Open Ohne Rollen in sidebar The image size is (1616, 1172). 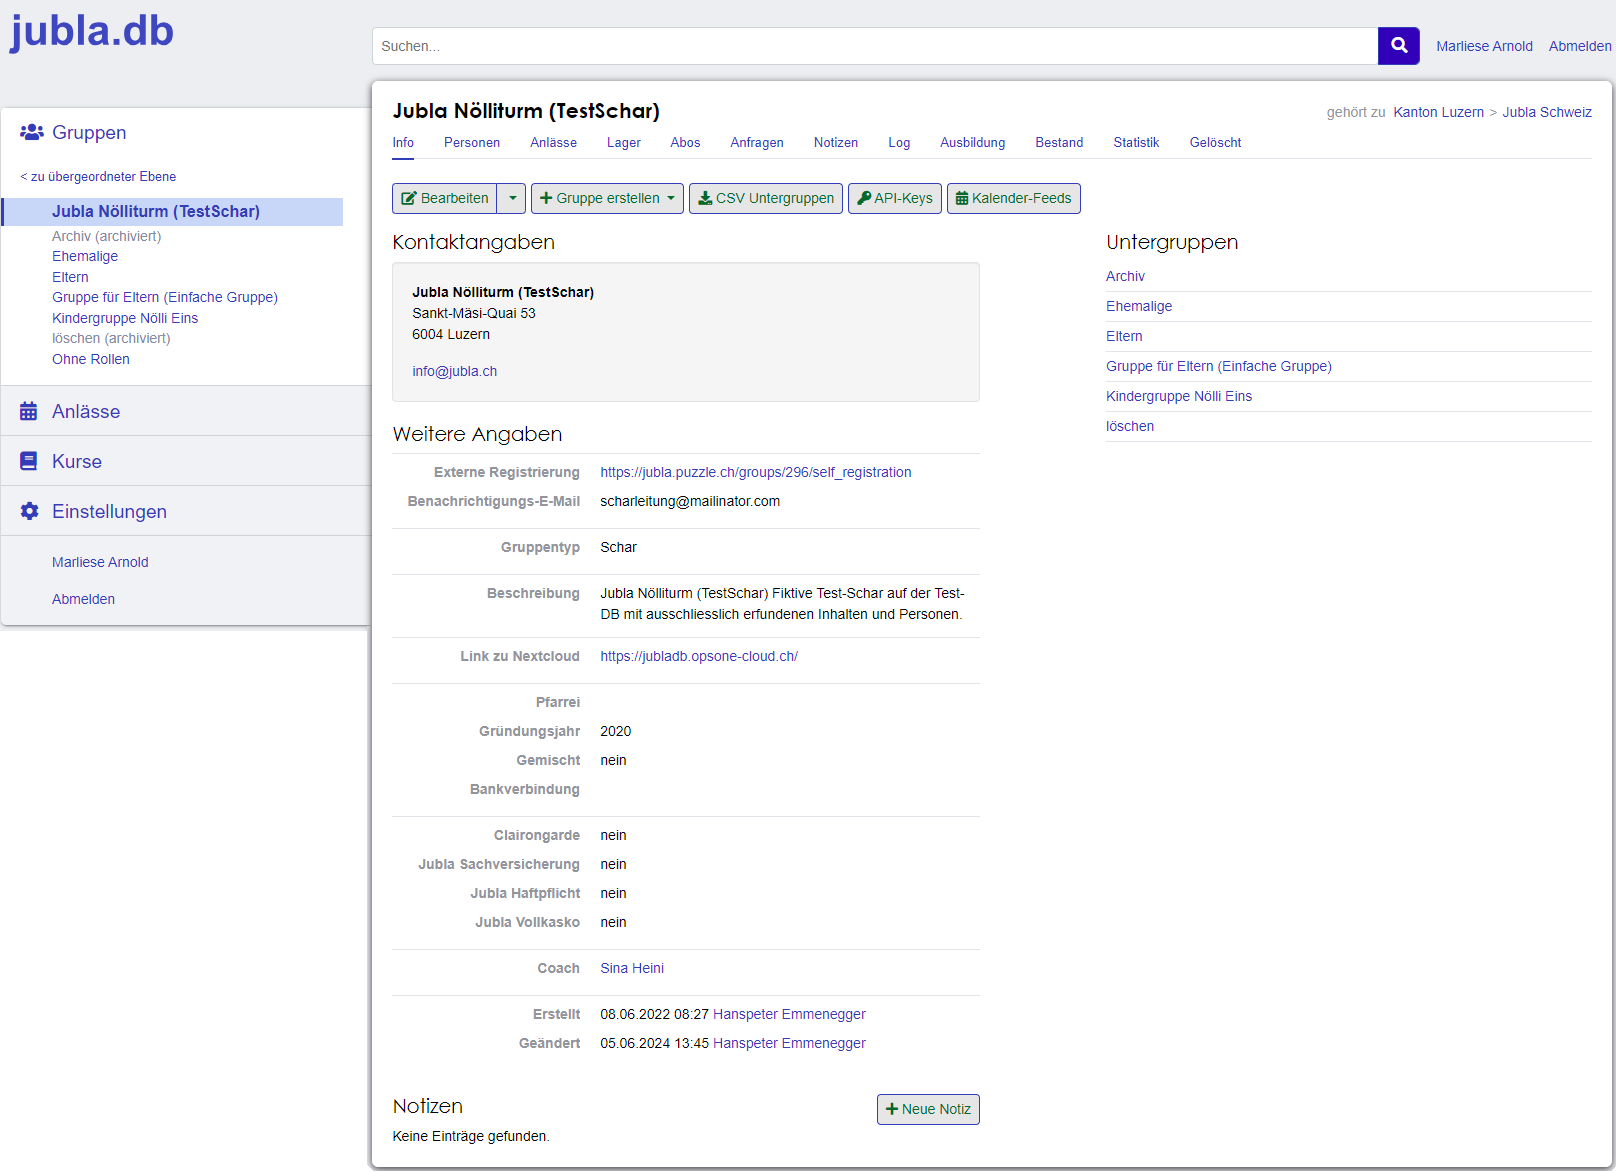(x=91, y=359)
